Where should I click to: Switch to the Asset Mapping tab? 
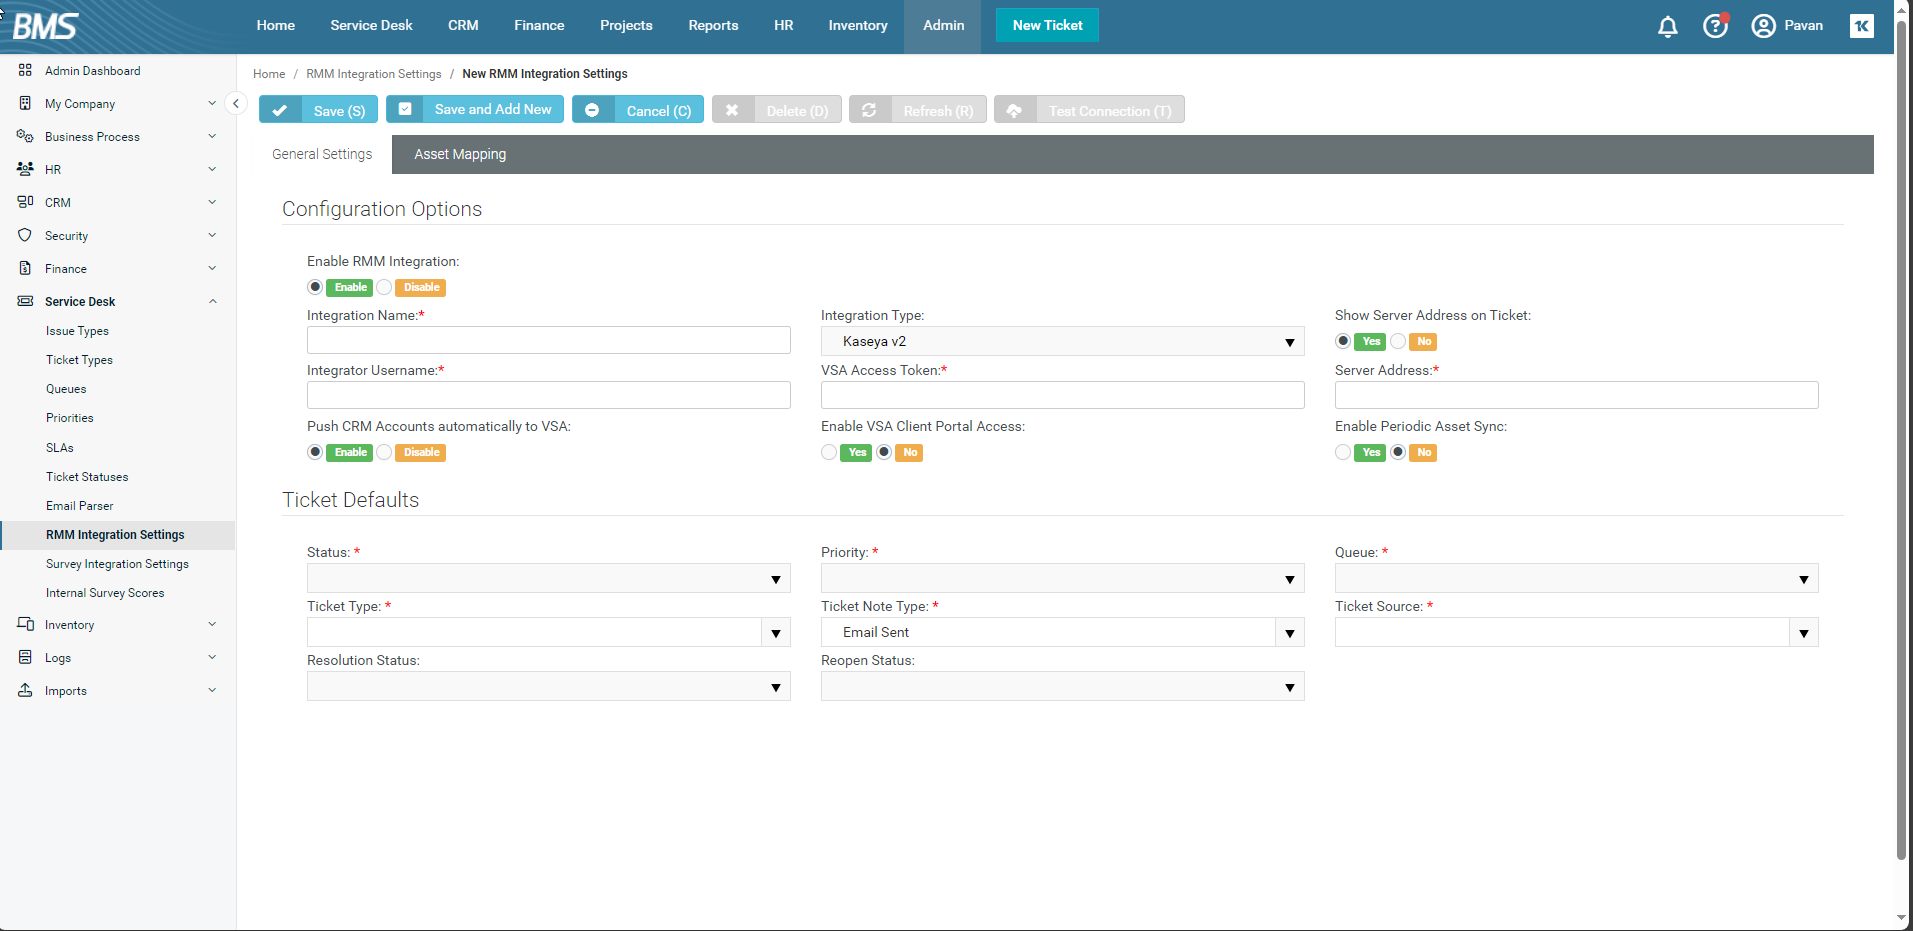point(460,154)
